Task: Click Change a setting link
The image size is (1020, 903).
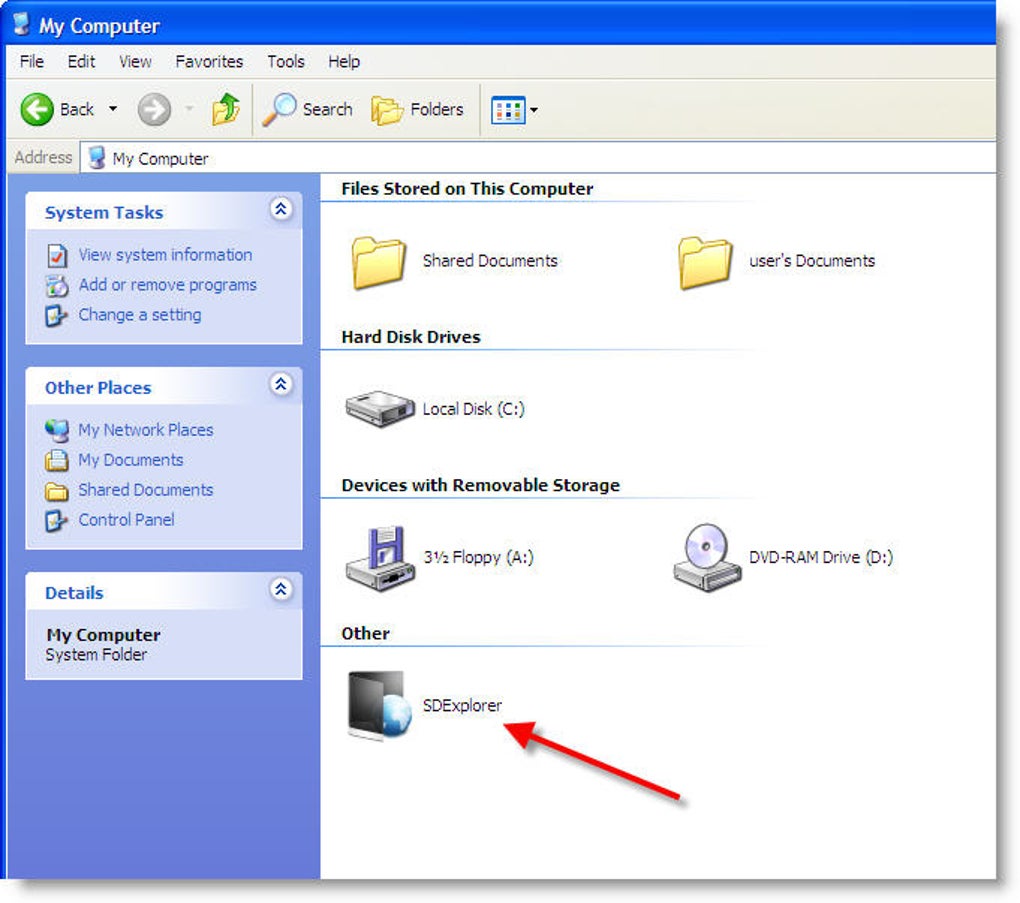Action: 140,315
